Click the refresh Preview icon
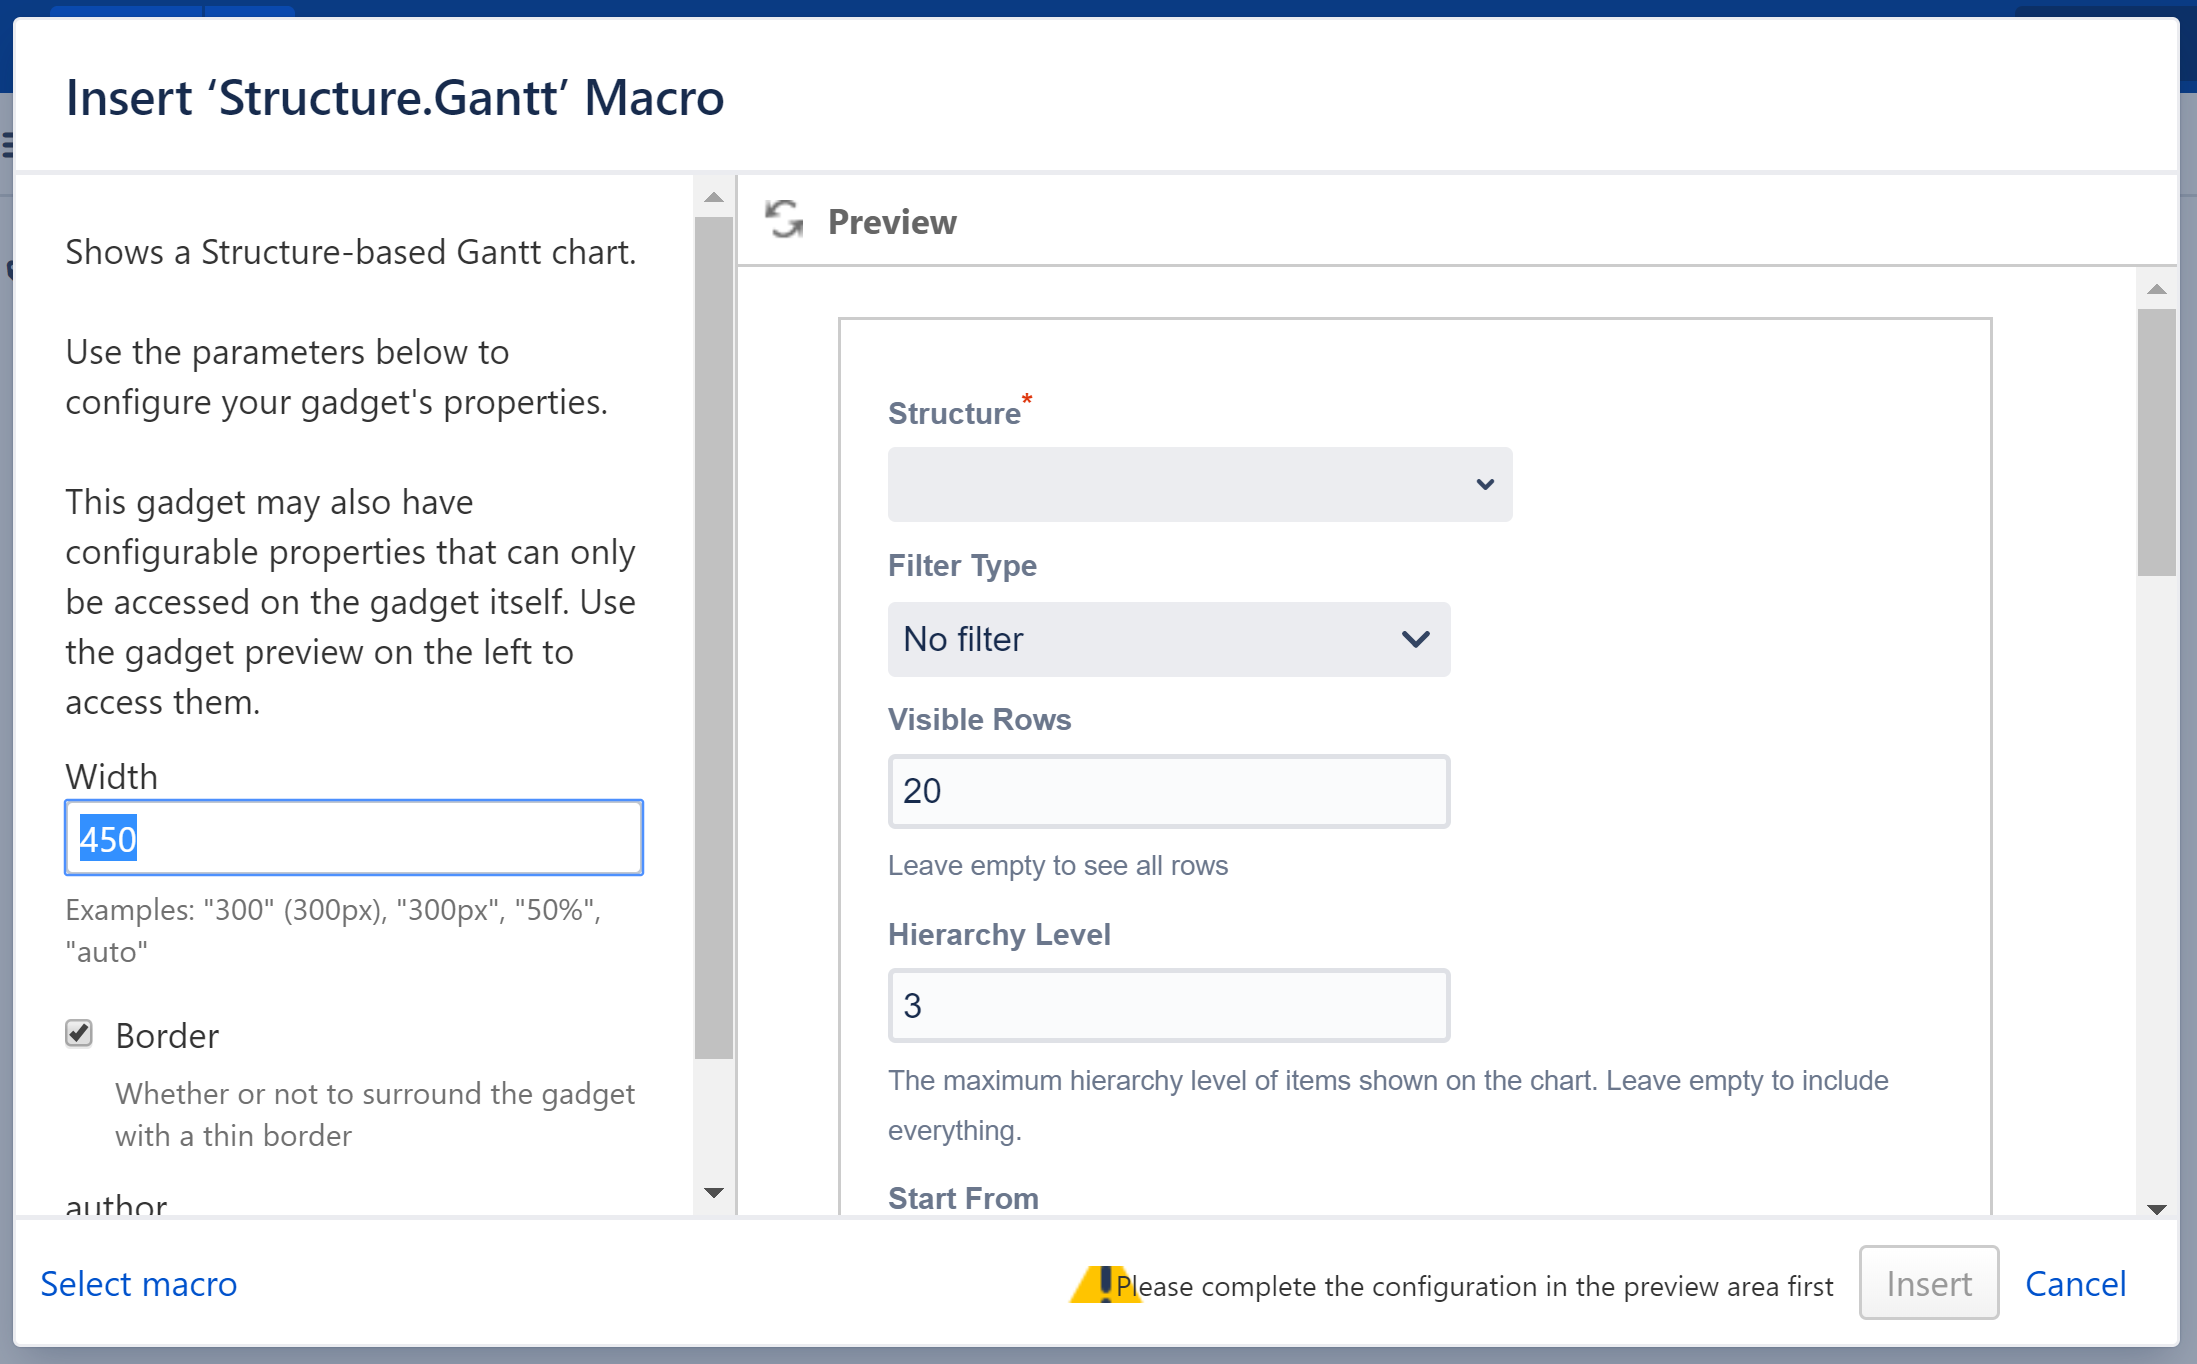The image size is (2197, 1364). click(784, 220)
